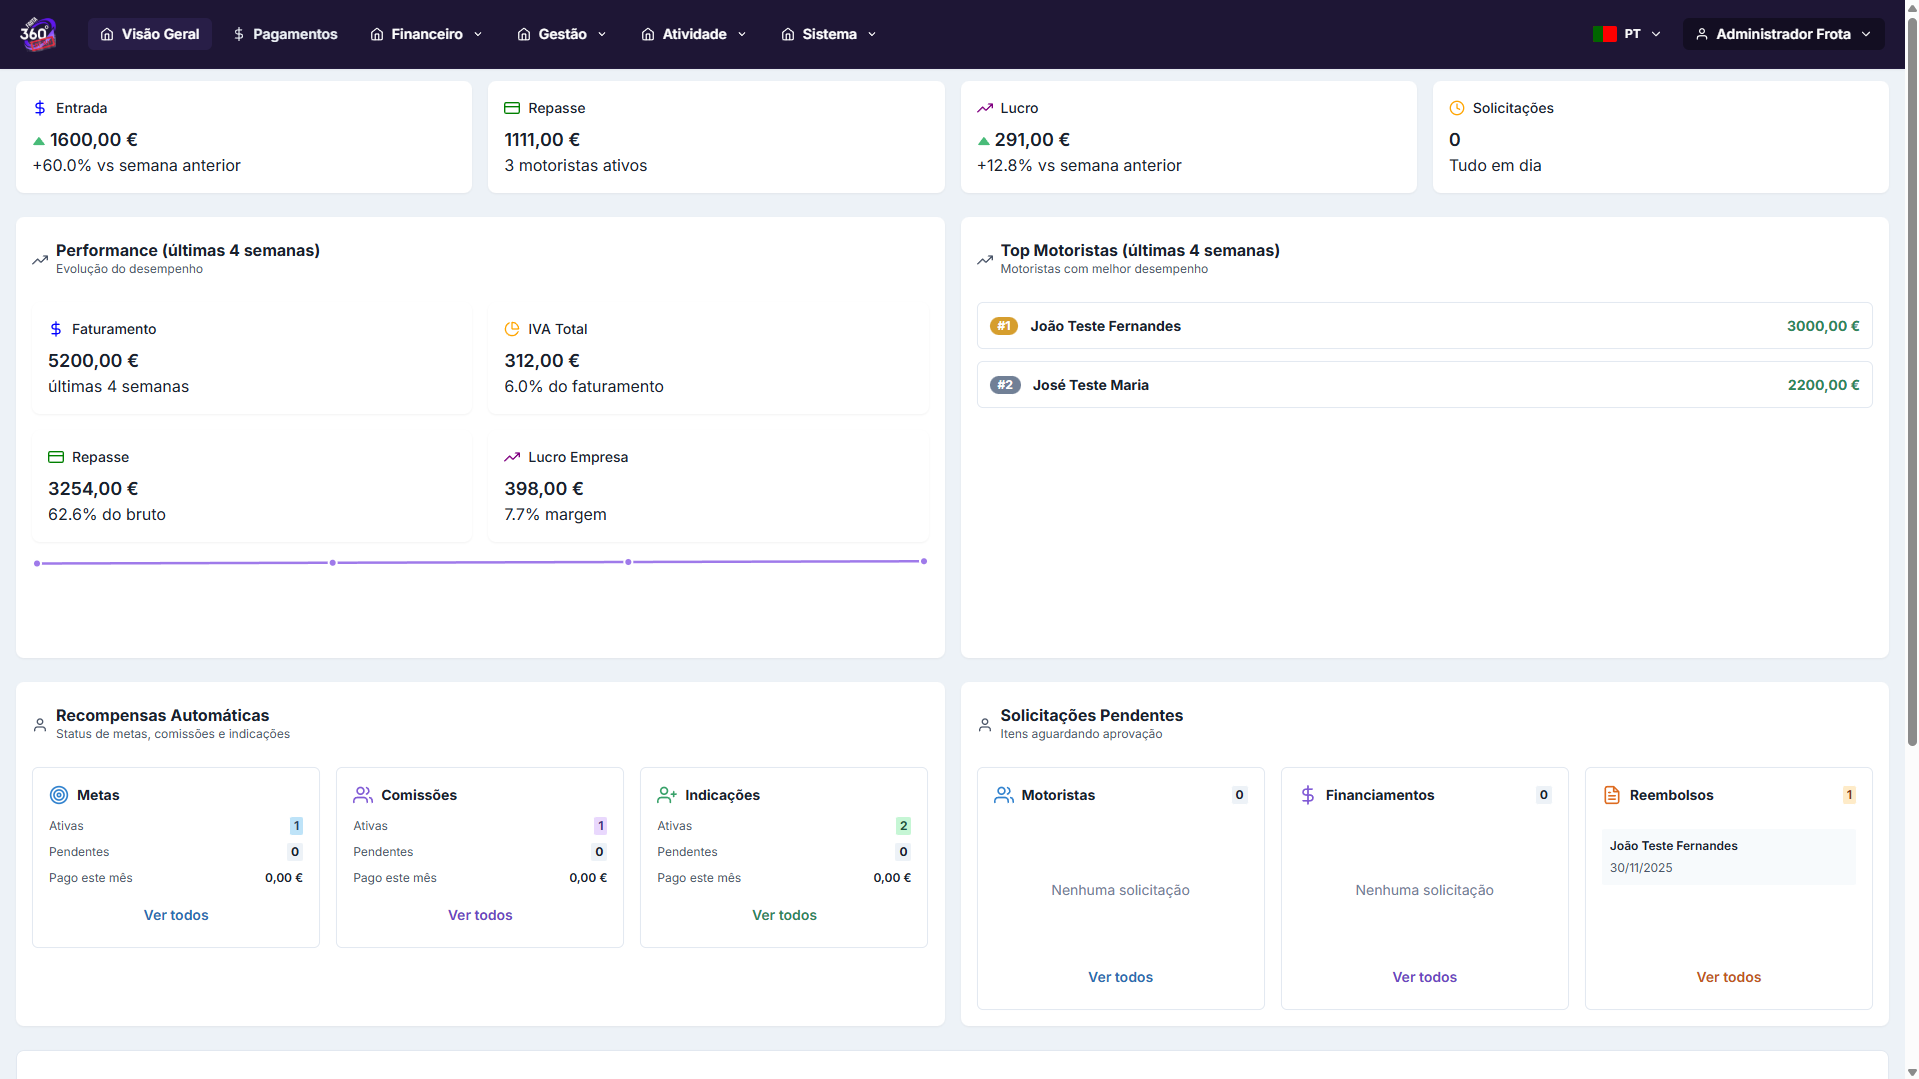This screenshot has width=1919, height=1079.
Task: Click Ver todos under Metas
Action: click(176, 915)
